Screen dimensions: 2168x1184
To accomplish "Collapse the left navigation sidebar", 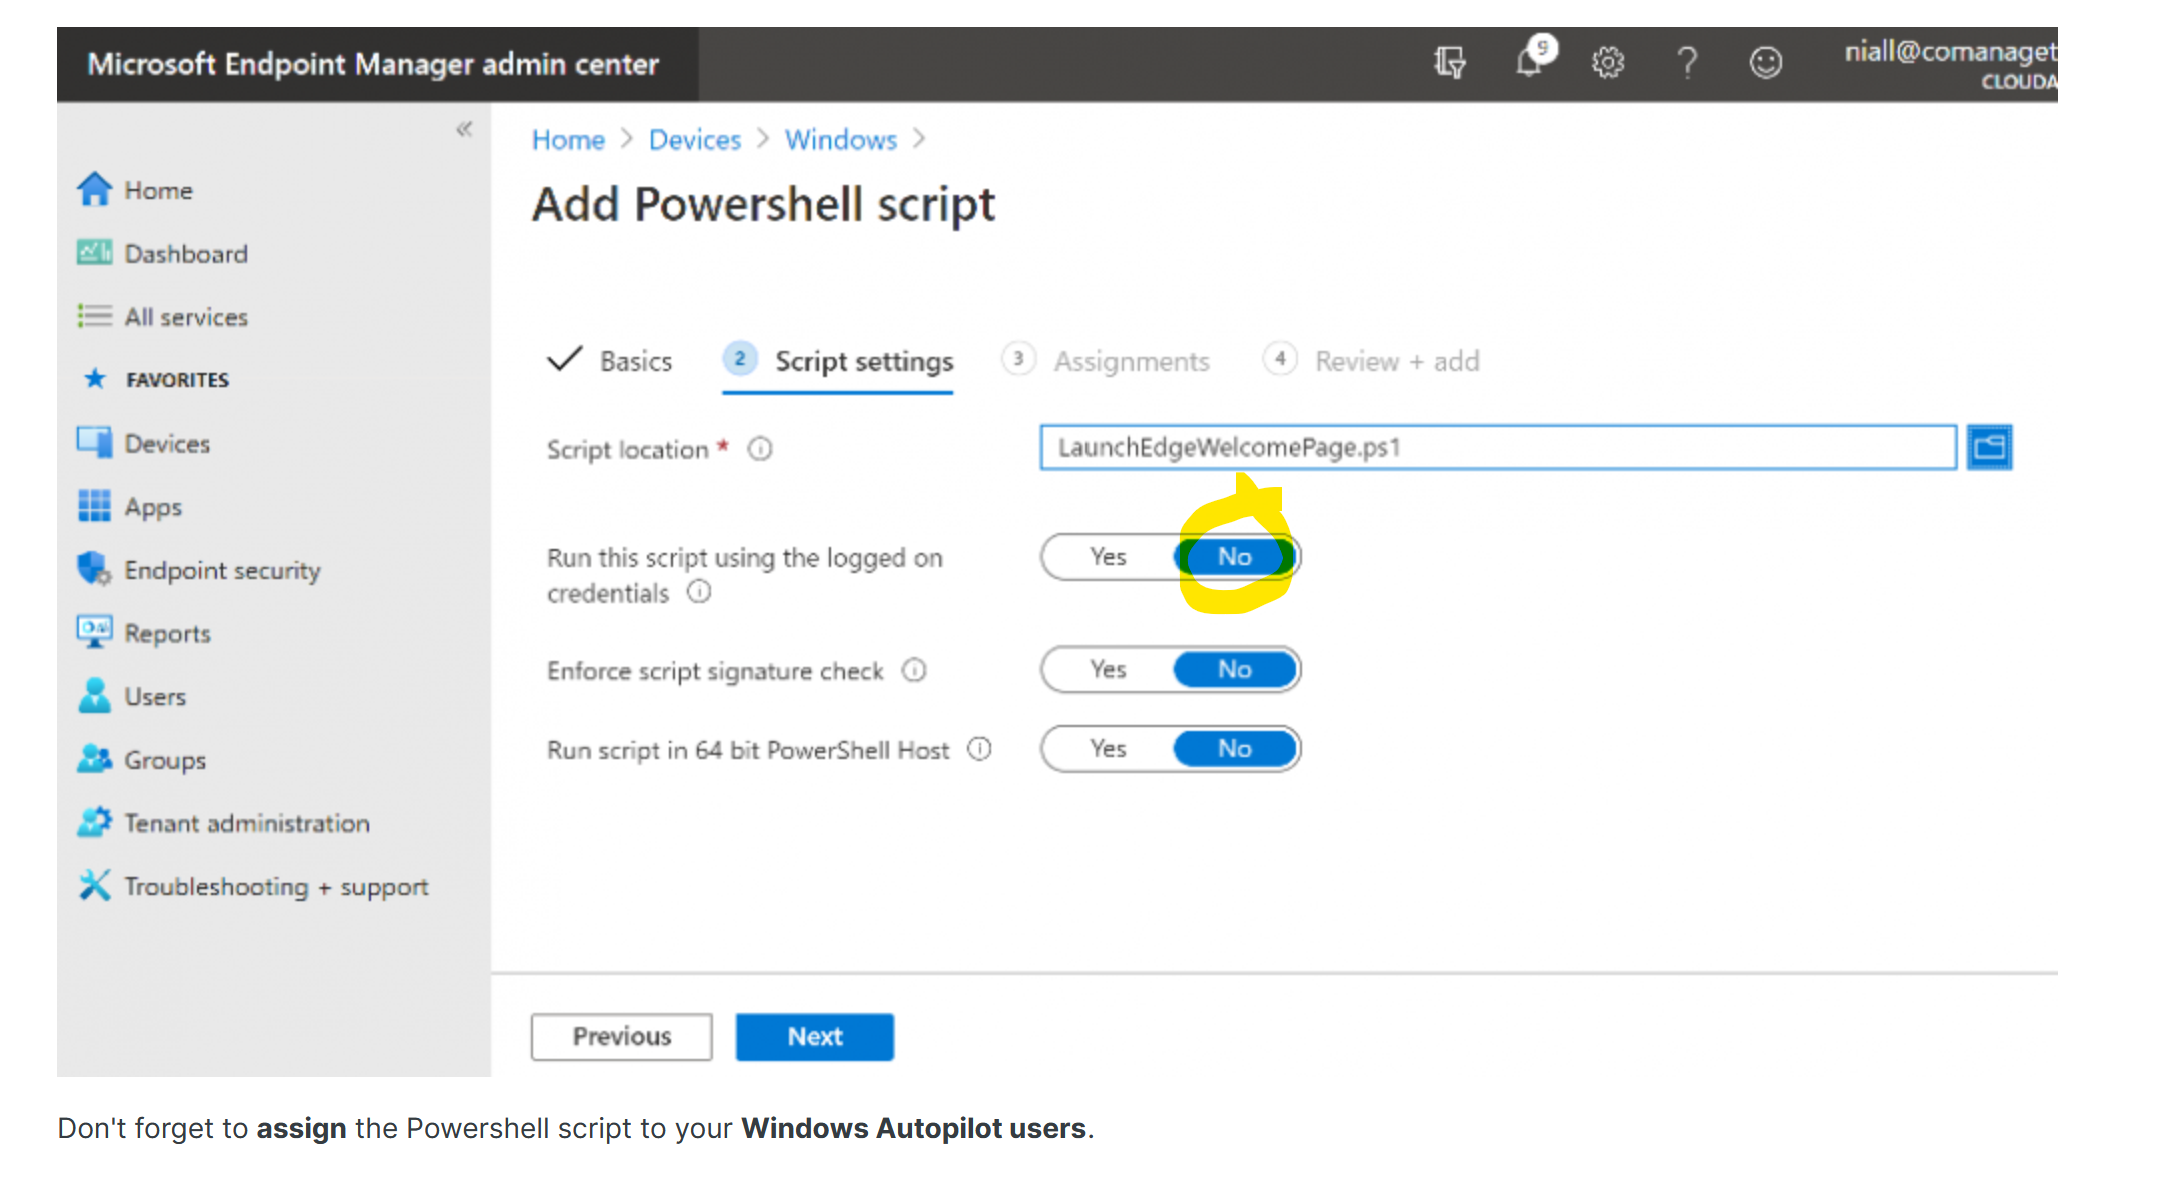I will point(464,129).
